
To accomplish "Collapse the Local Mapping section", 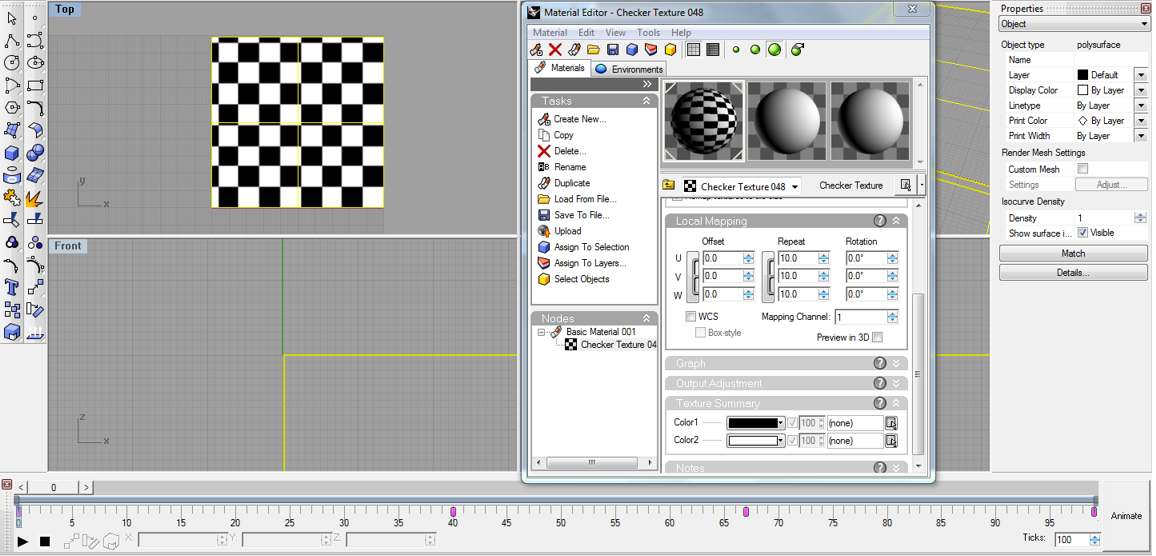I will [896, 220].
